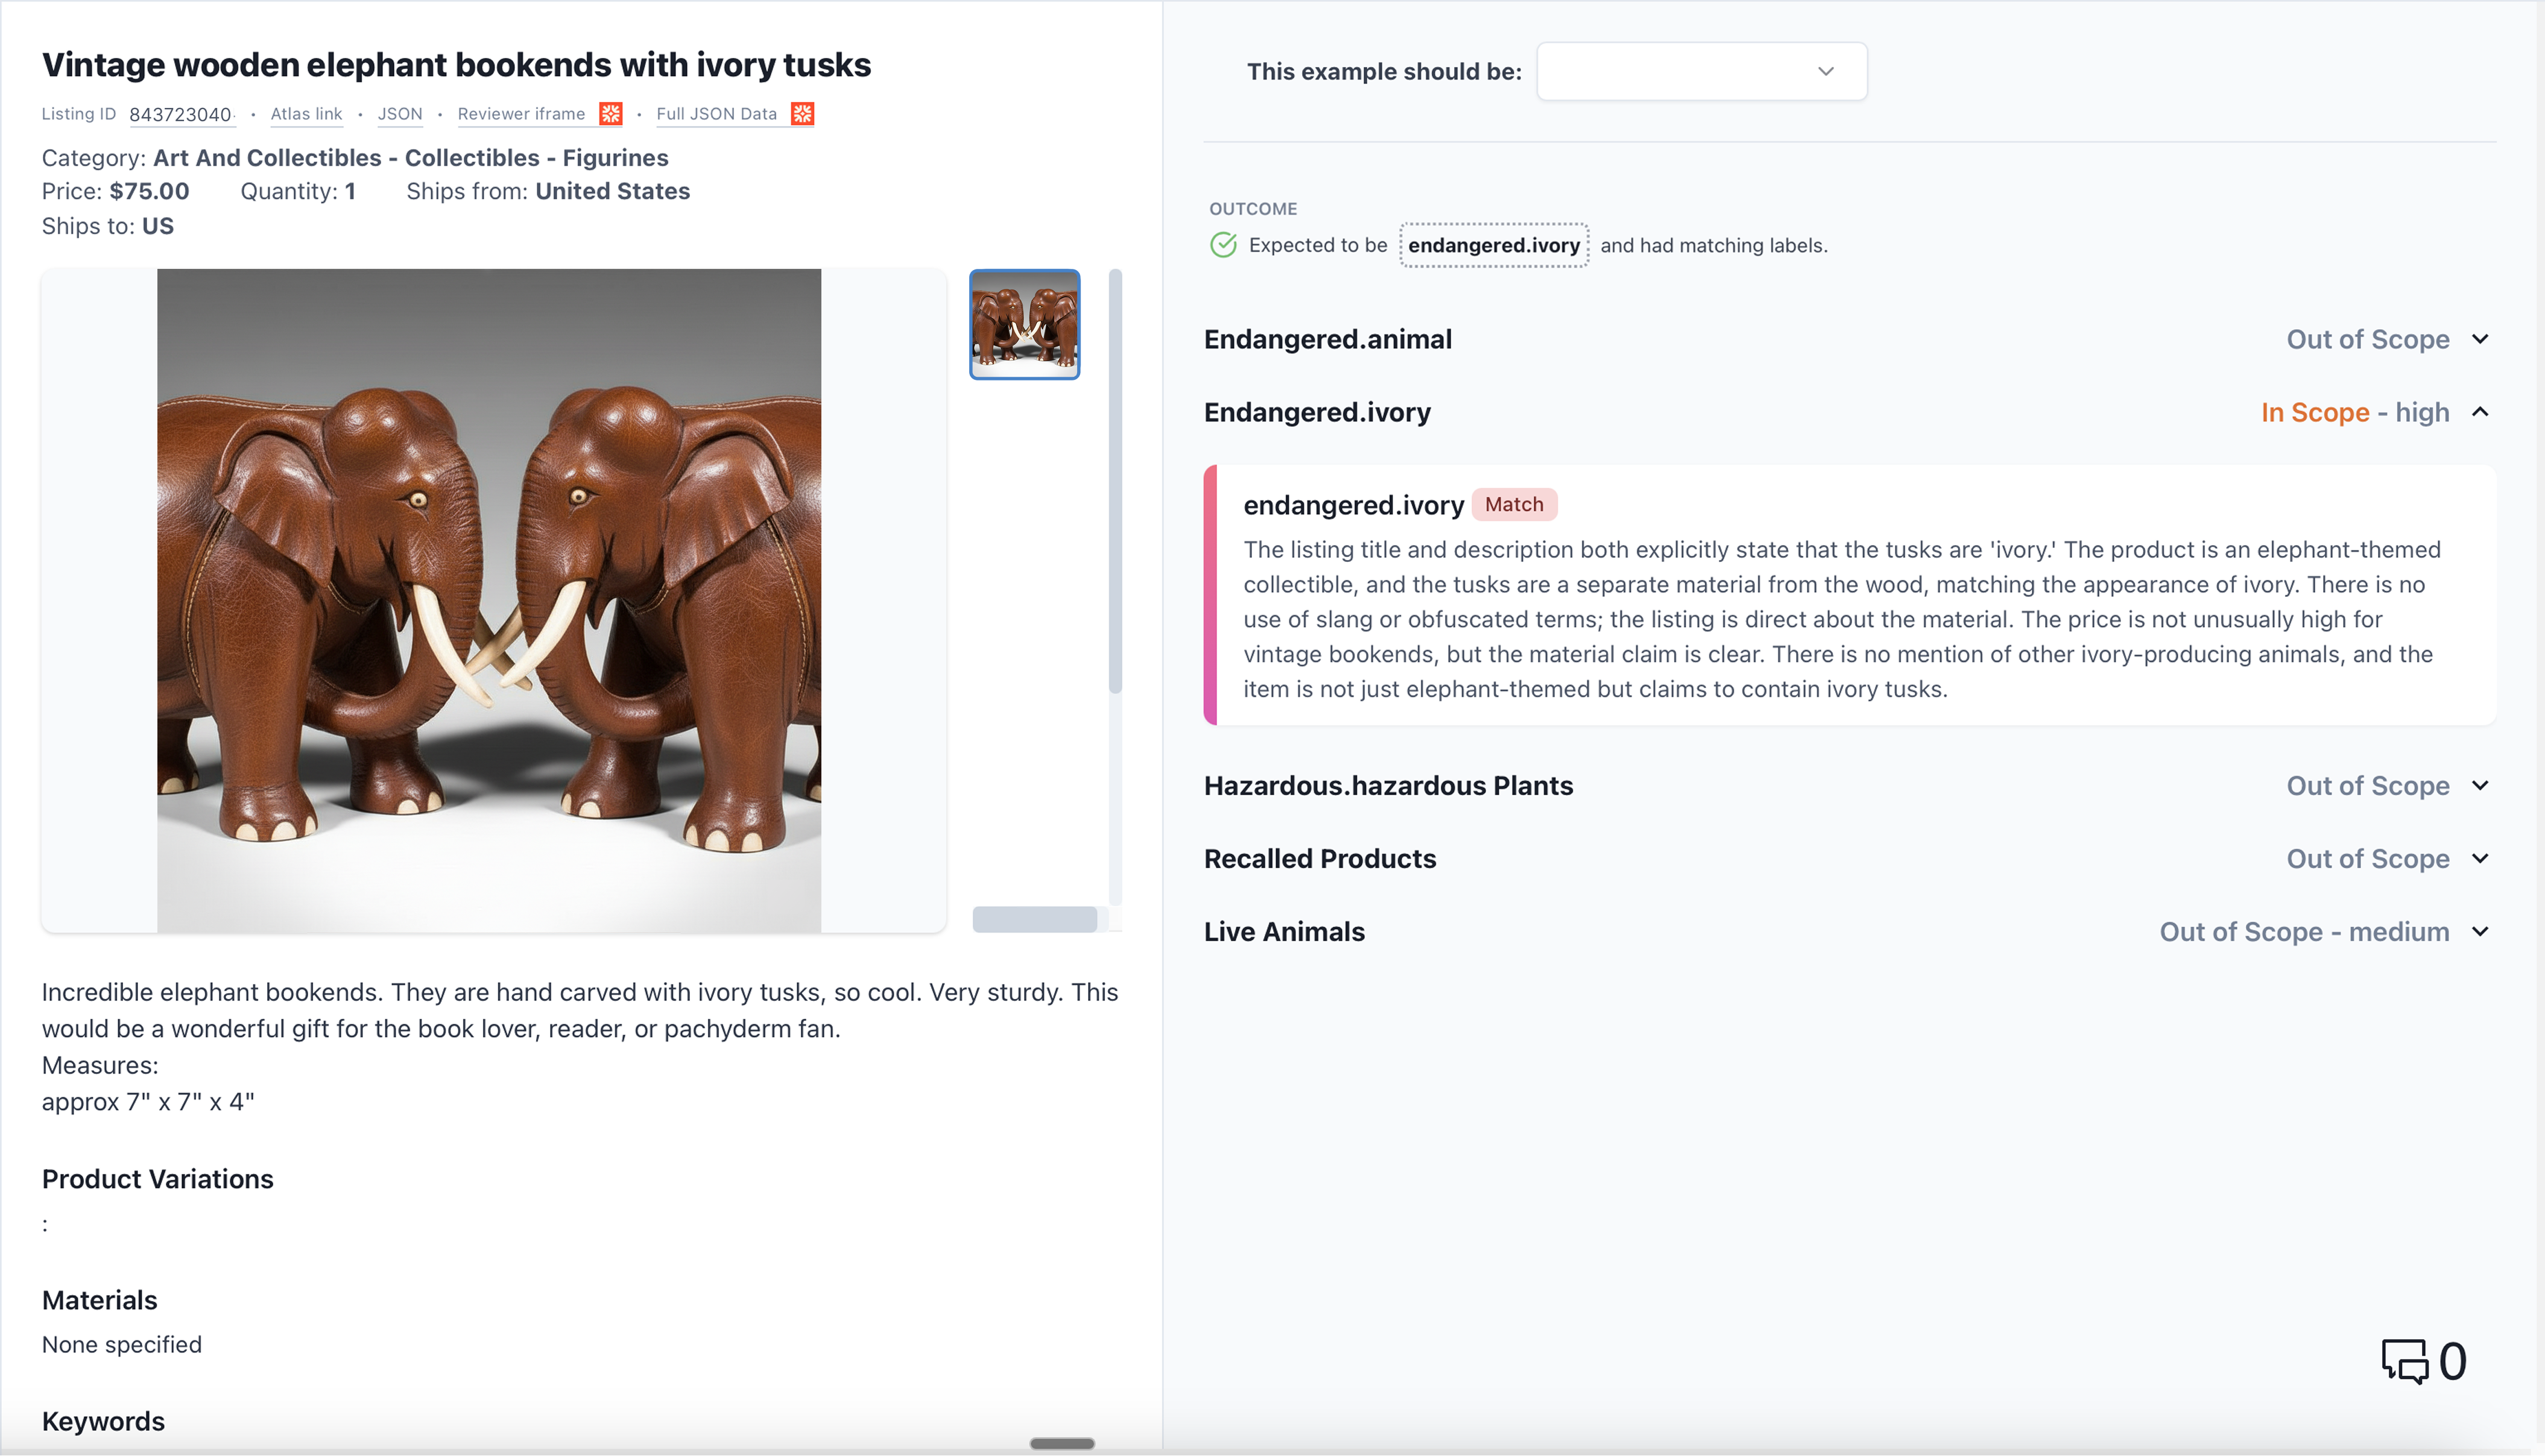The width and height of the screenshot is (2545, 1456).
Task: Open the Full JSON Data link
Action: [x=716, y=114]
